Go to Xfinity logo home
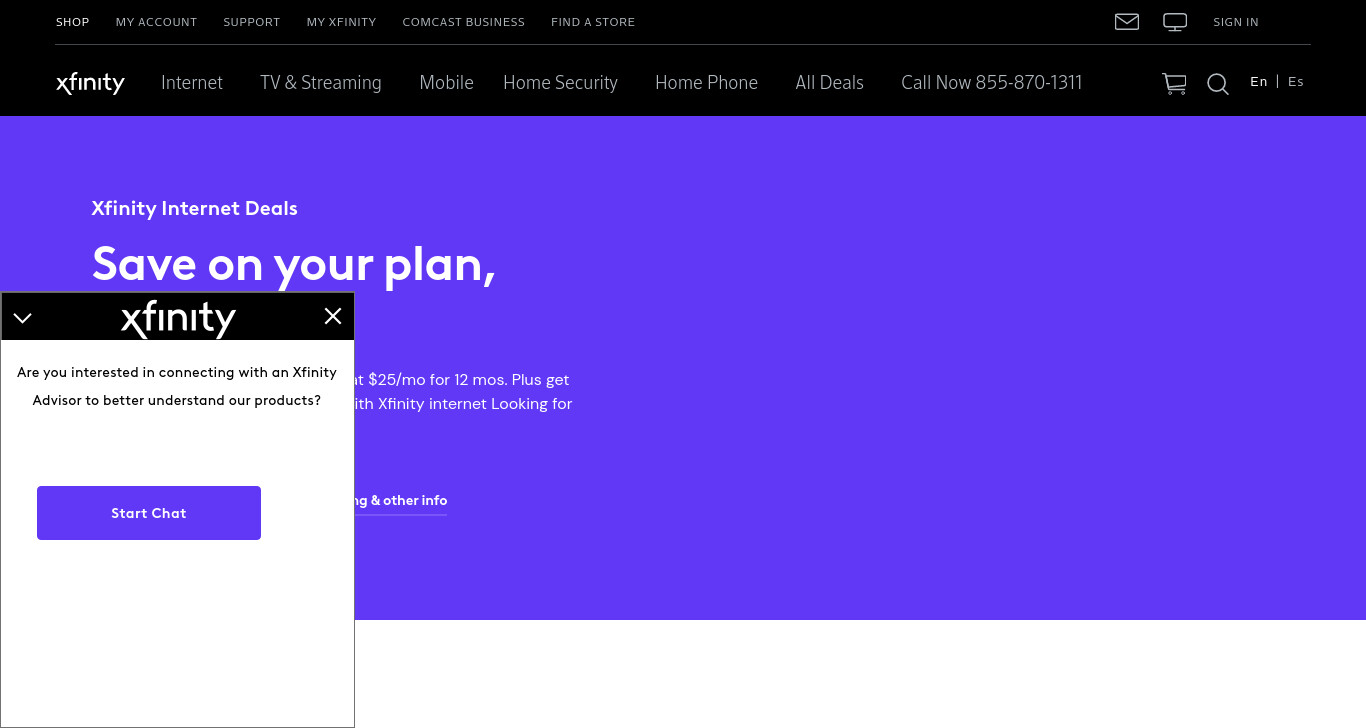Image resolution: width=1366 pixels, height=728 pixels. [90, 83]
